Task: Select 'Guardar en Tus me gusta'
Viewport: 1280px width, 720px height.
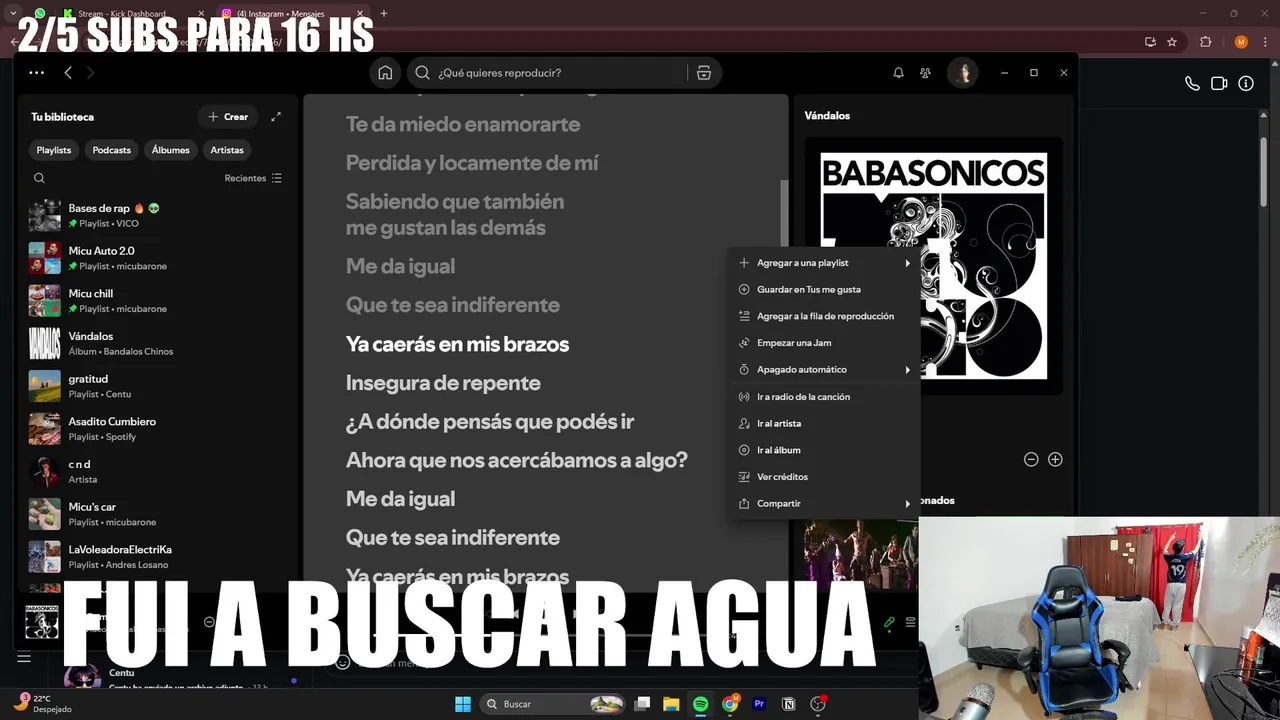Action: point(825,289)
